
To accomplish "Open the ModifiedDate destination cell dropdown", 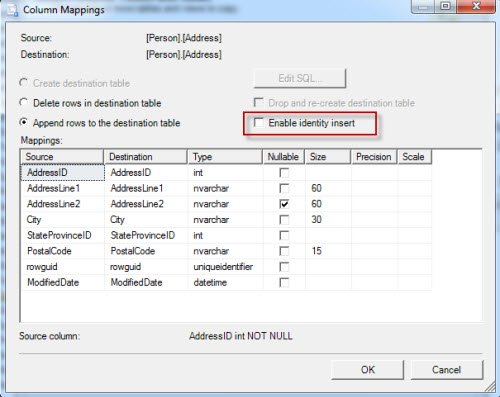I will [x=146, y=282].
